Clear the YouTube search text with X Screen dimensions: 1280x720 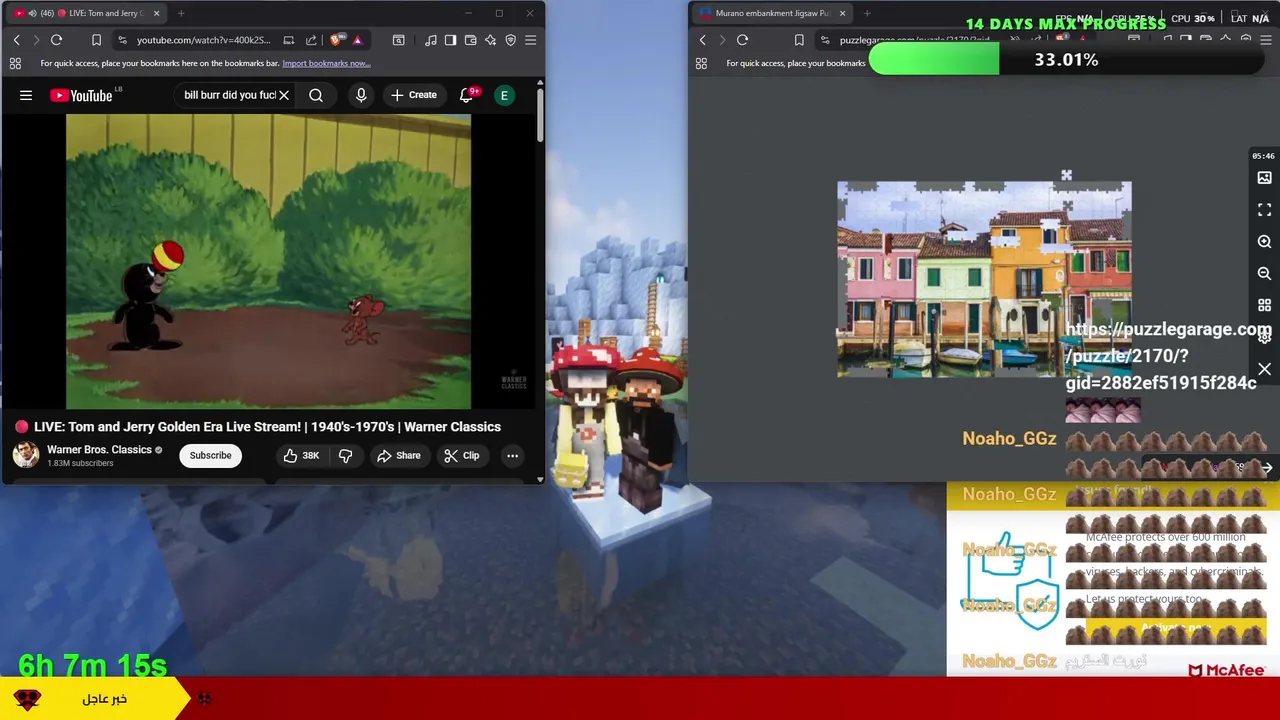(x=284, y=95)
